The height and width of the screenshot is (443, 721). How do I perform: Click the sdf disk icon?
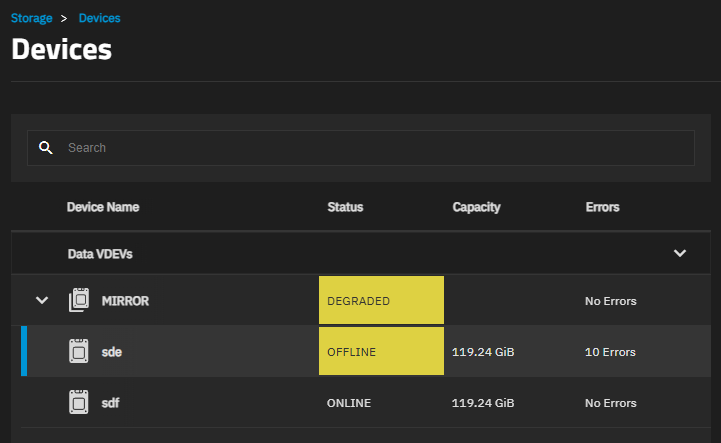[x=79, y=402]
